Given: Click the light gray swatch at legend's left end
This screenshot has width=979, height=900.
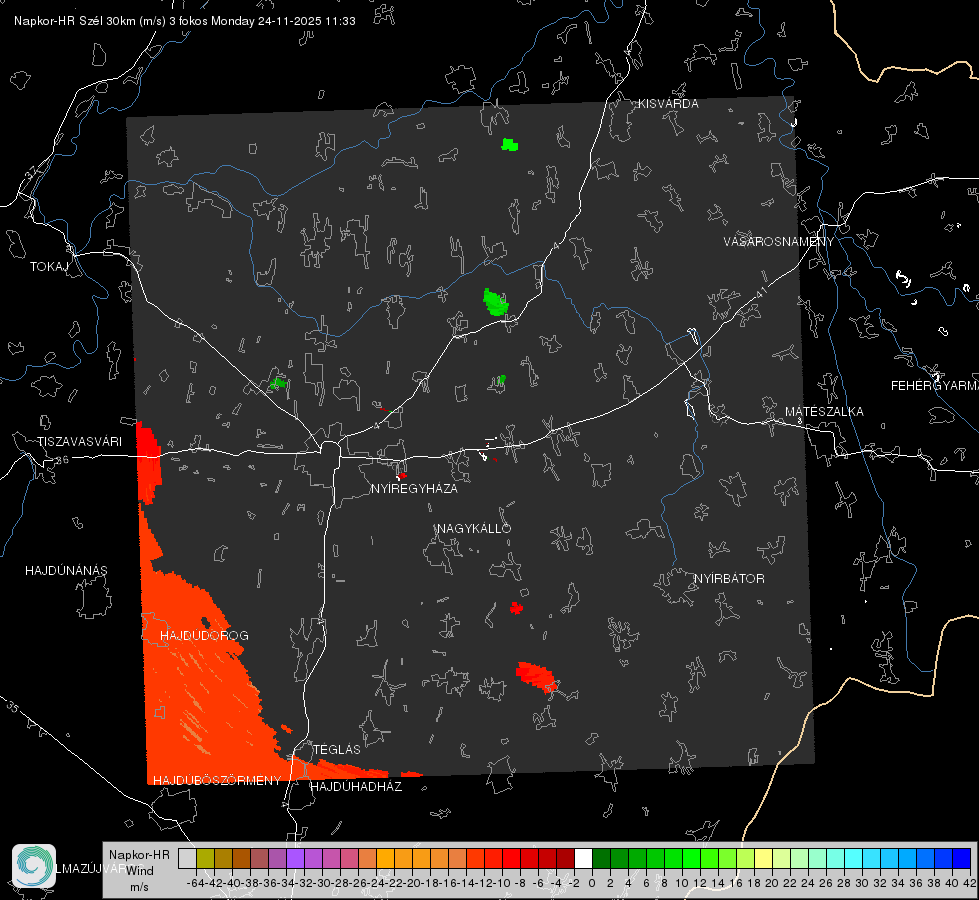Looking at the screenshot, I should click(187, 858).
